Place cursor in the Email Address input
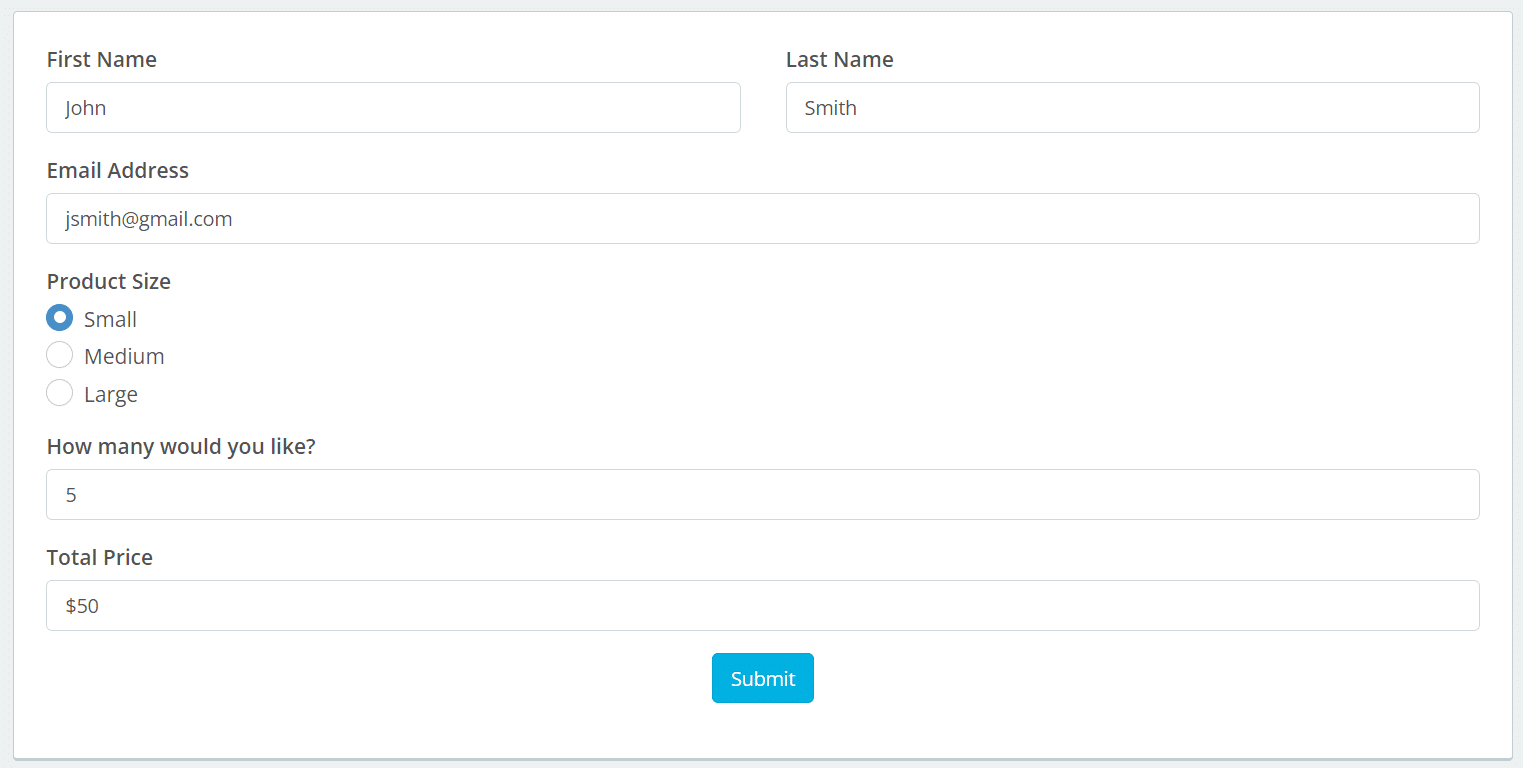Viewport: 1523px width, 768px height. point(763,218)
